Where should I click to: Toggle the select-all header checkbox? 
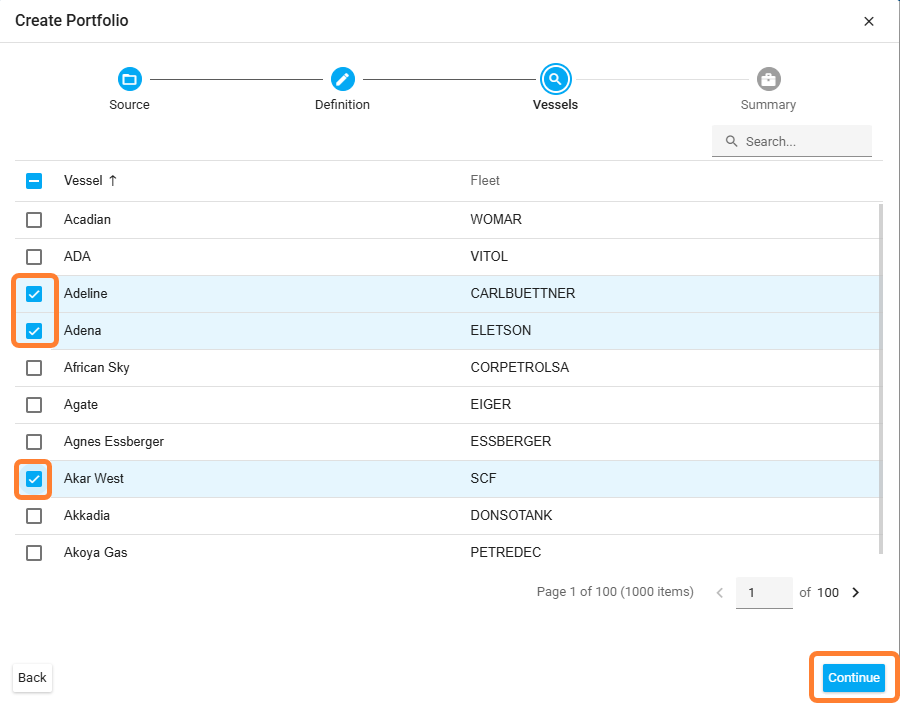click(x=34, y=181)
